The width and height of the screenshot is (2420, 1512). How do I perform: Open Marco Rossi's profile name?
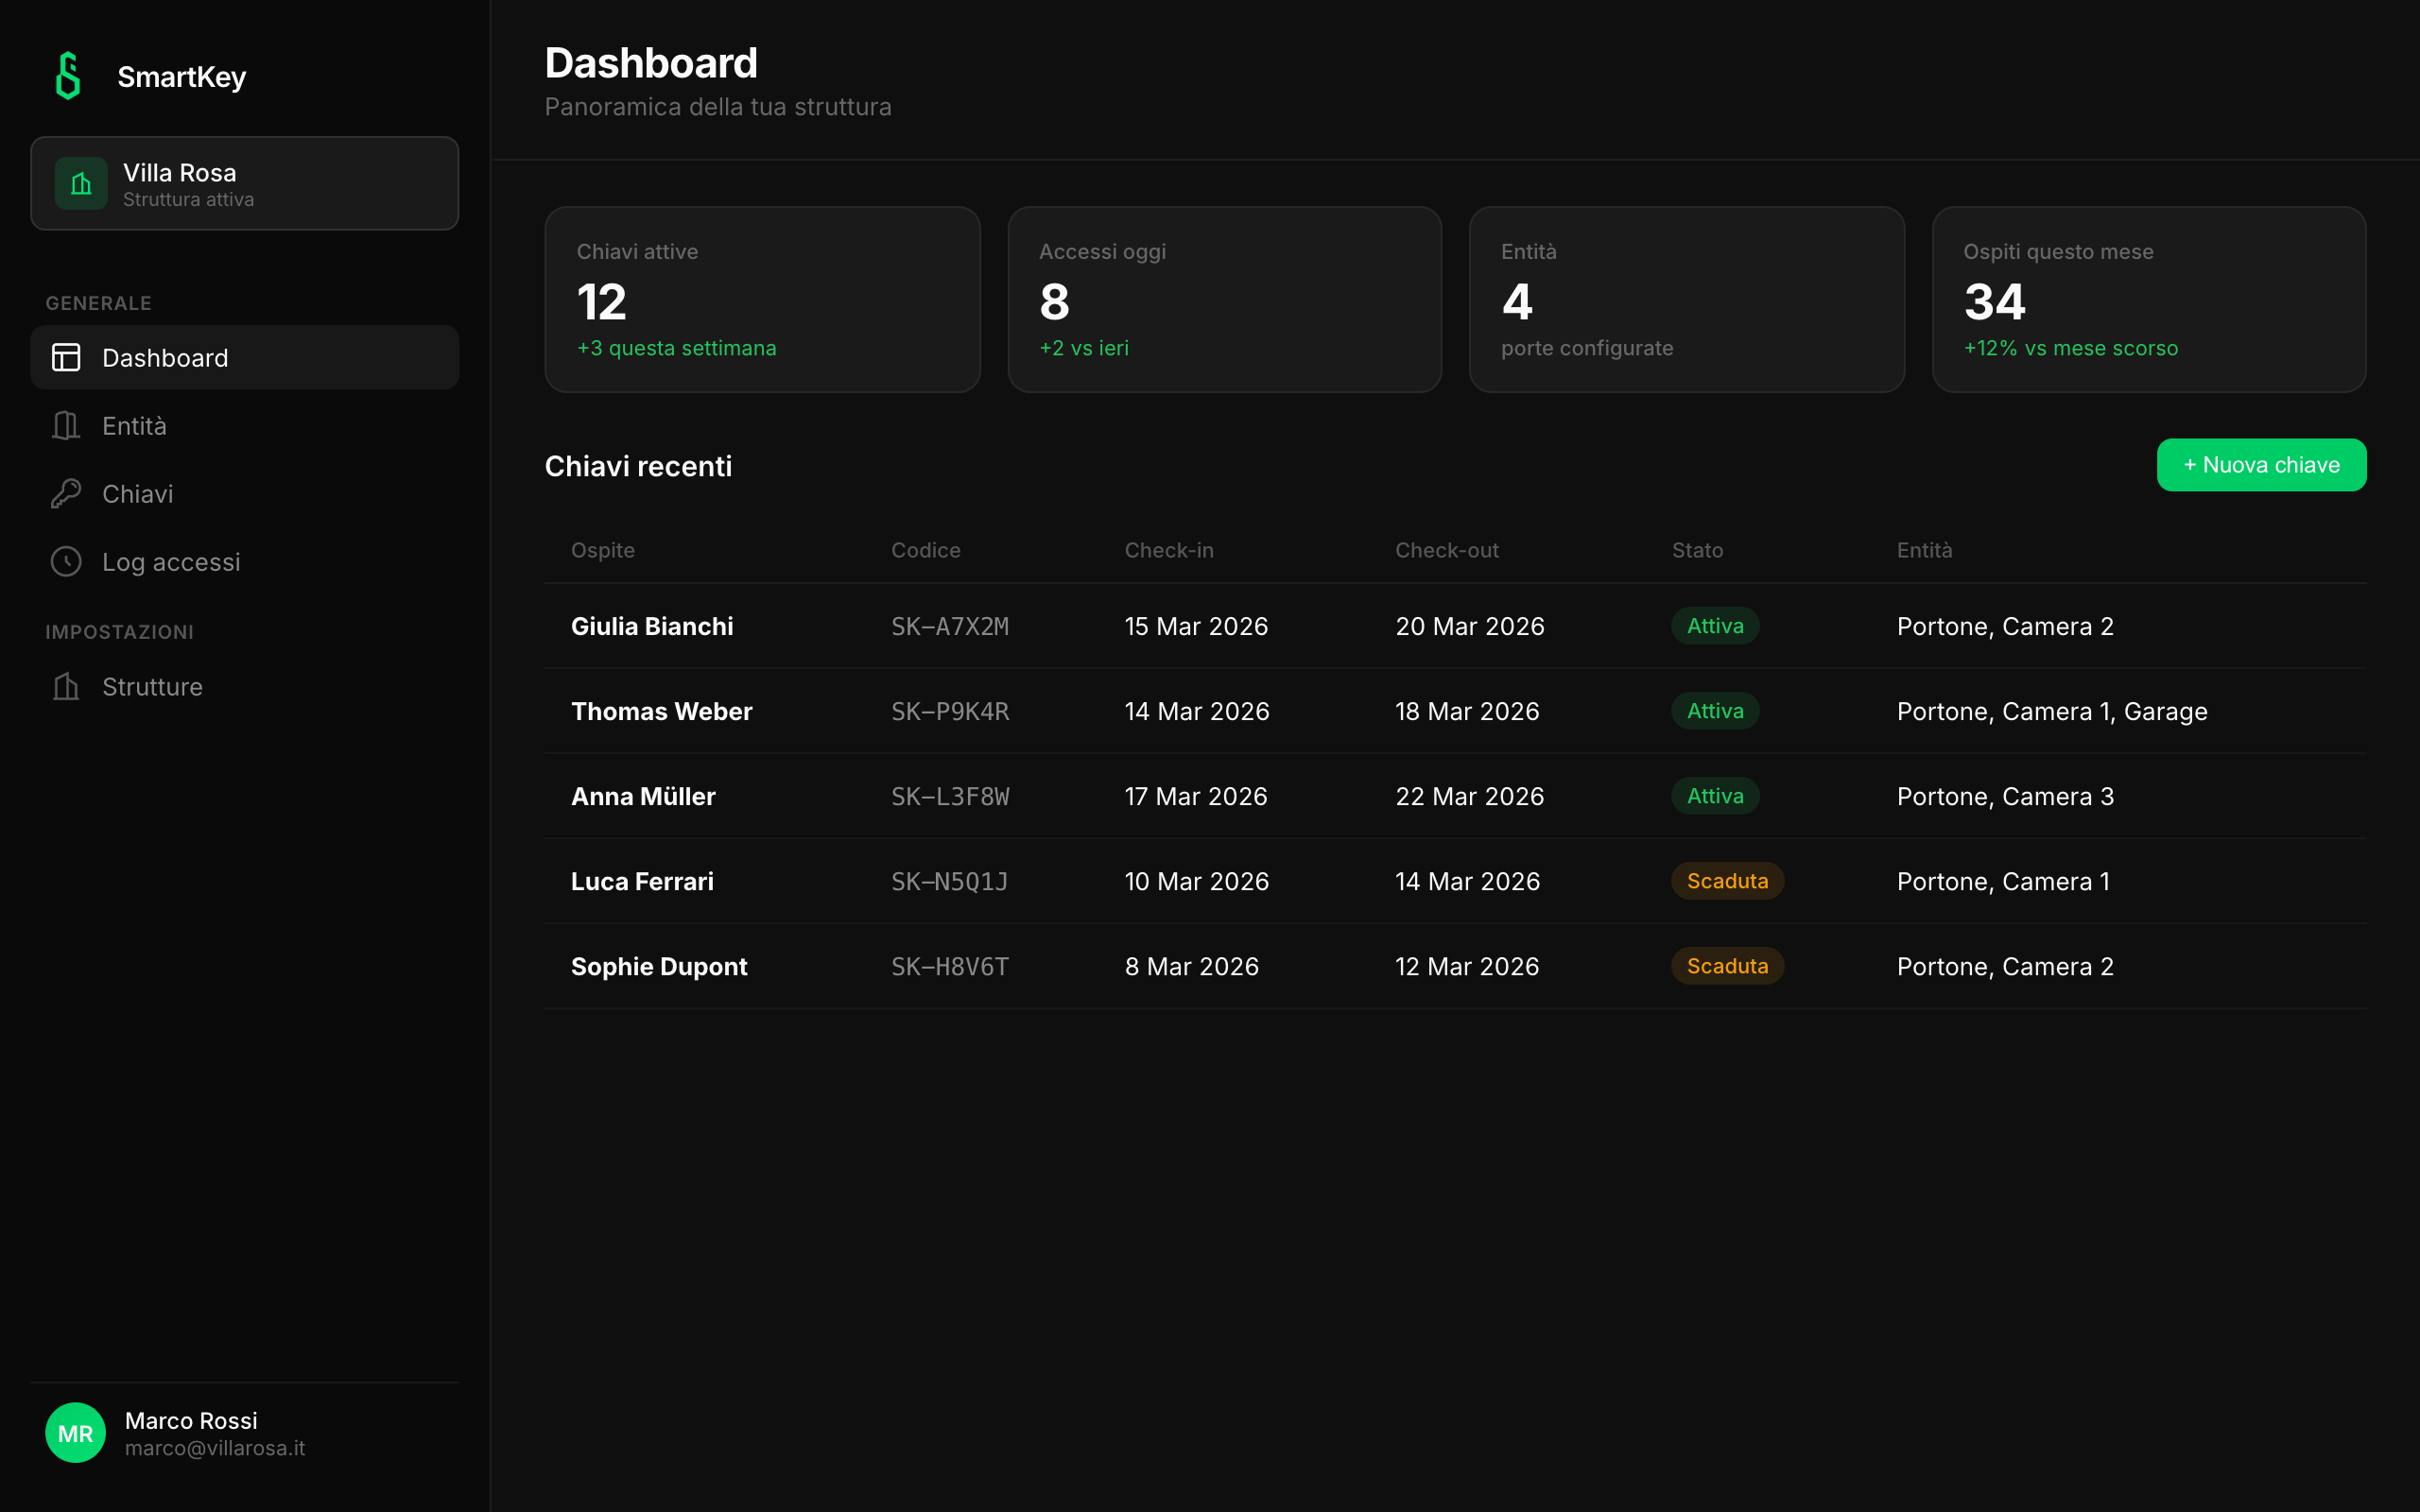191,1420
